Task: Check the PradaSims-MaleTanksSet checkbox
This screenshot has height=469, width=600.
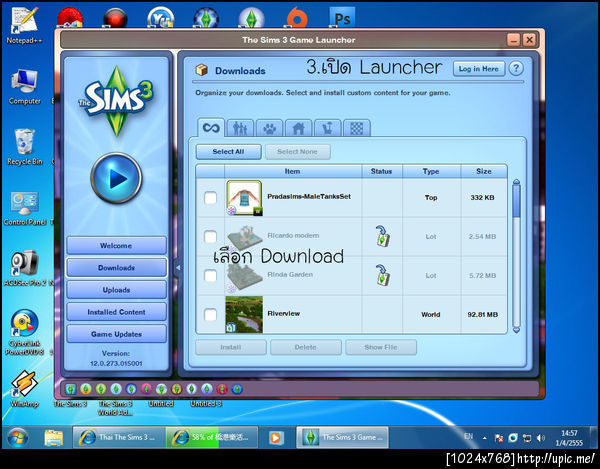Action: [x=210, y=198]
